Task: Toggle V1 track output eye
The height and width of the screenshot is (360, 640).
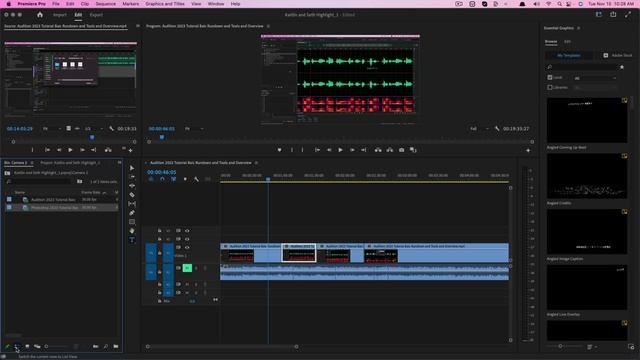Action: coord(187,247)
